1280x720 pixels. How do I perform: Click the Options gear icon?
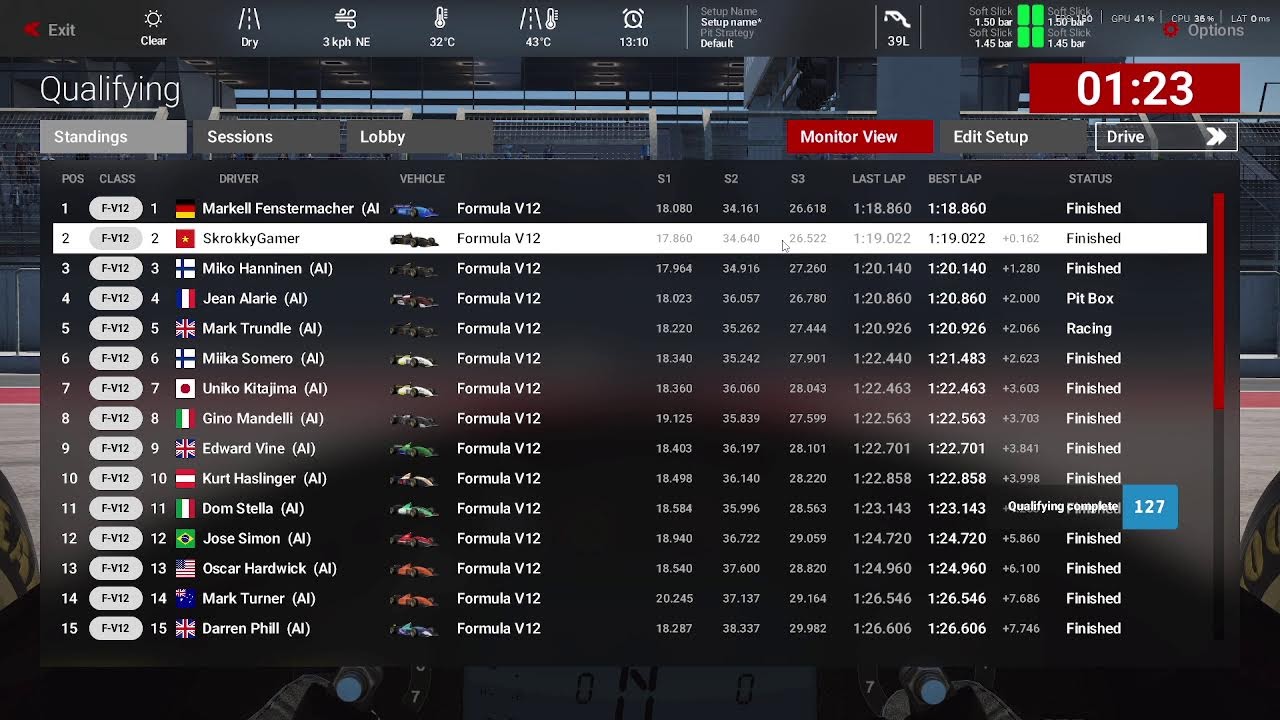pyautogui.click(x=1171, y=30)
